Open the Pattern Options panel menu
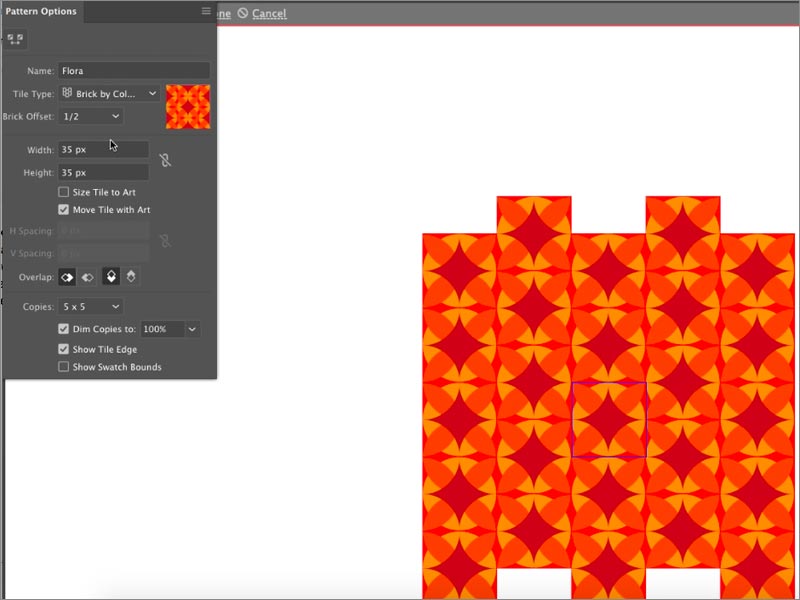This screenshot has width=800, height=600. click(x=206, y=12)
